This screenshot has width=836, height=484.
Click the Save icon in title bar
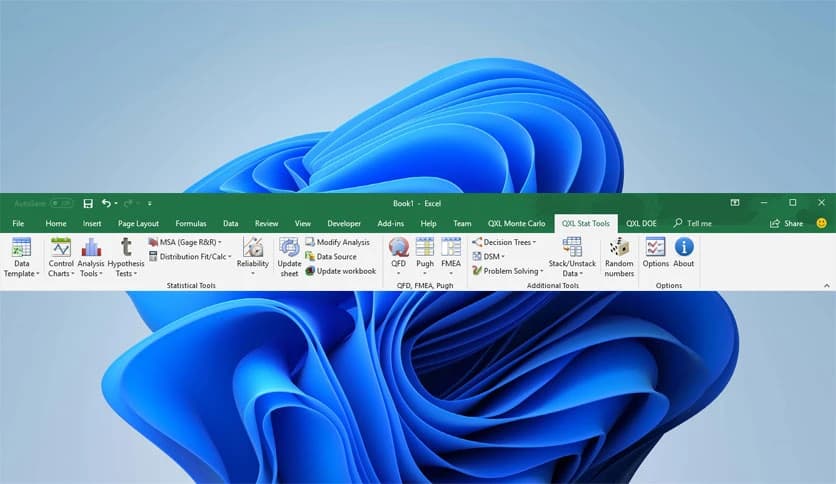pyautogui.click(x=88, y=203)
